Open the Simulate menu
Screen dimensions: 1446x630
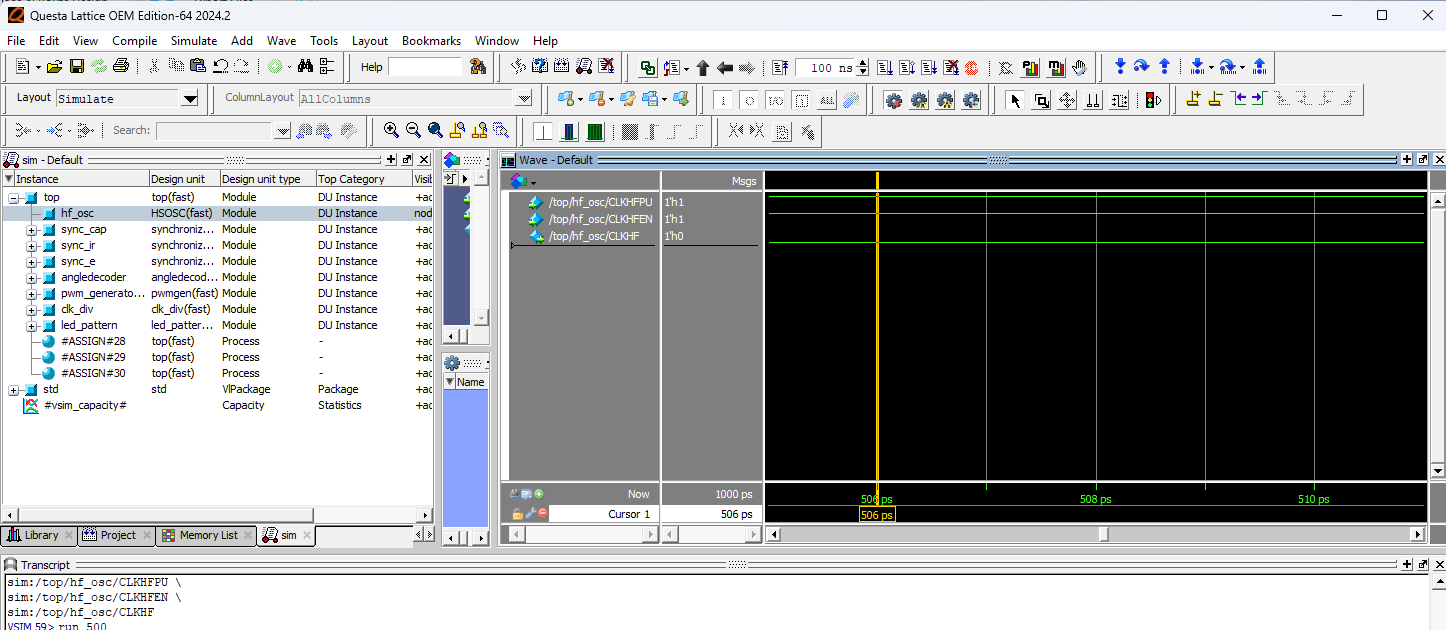193,41
